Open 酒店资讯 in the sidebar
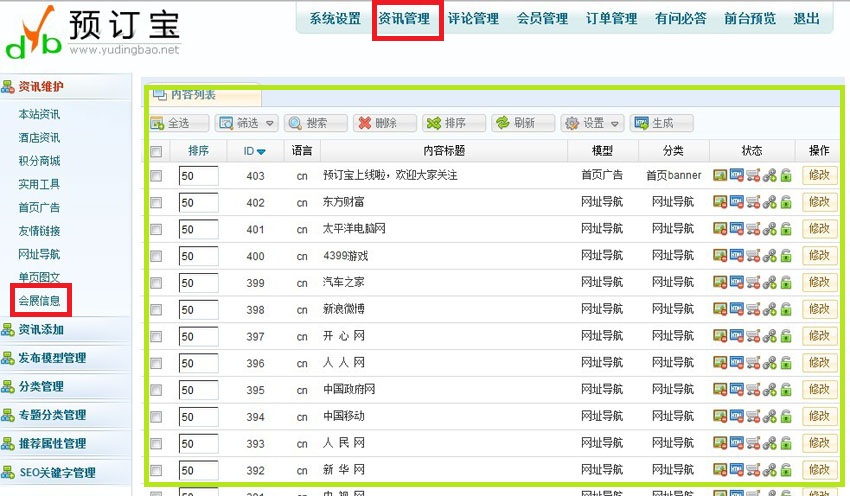The image size is (850, 496). click(39, 138)
